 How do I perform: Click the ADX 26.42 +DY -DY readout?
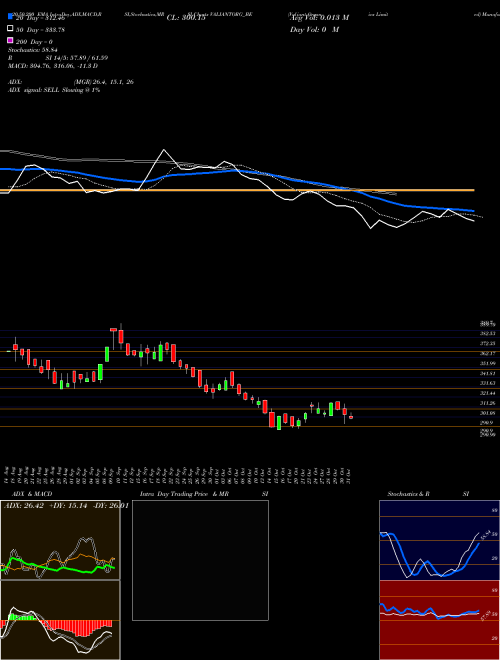click(x=66, y=505)
